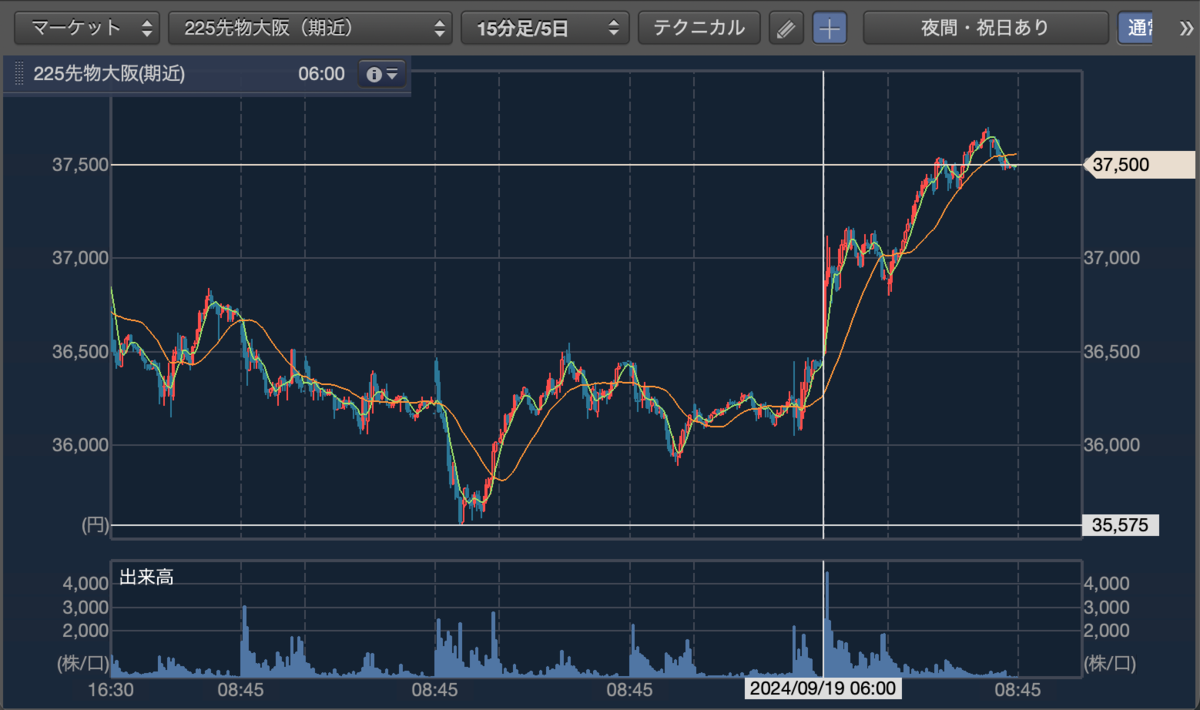Viewport: 1200px width, 710px height.
Task: Select the pencil drawing tool icon
Action: [786, 29]
